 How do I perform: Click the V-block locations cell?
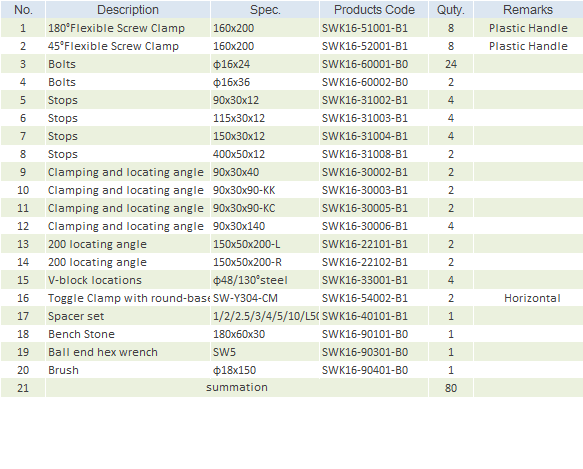[x=128, y=280]
